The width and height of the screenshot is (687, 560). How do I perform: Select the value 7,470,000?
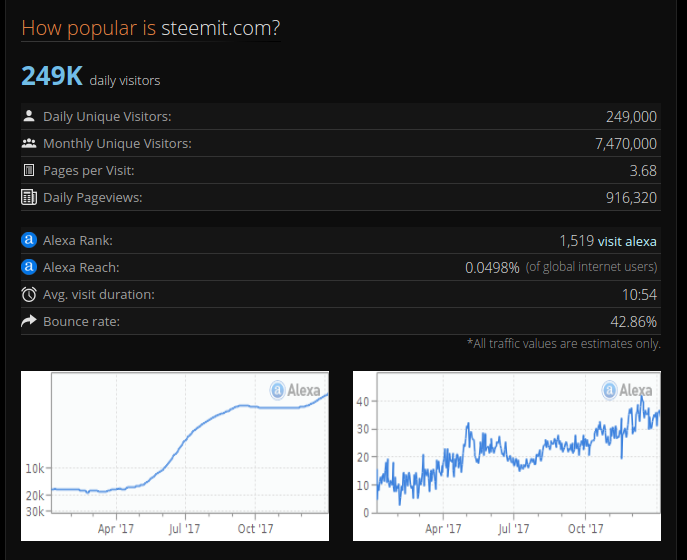[626, 144]
